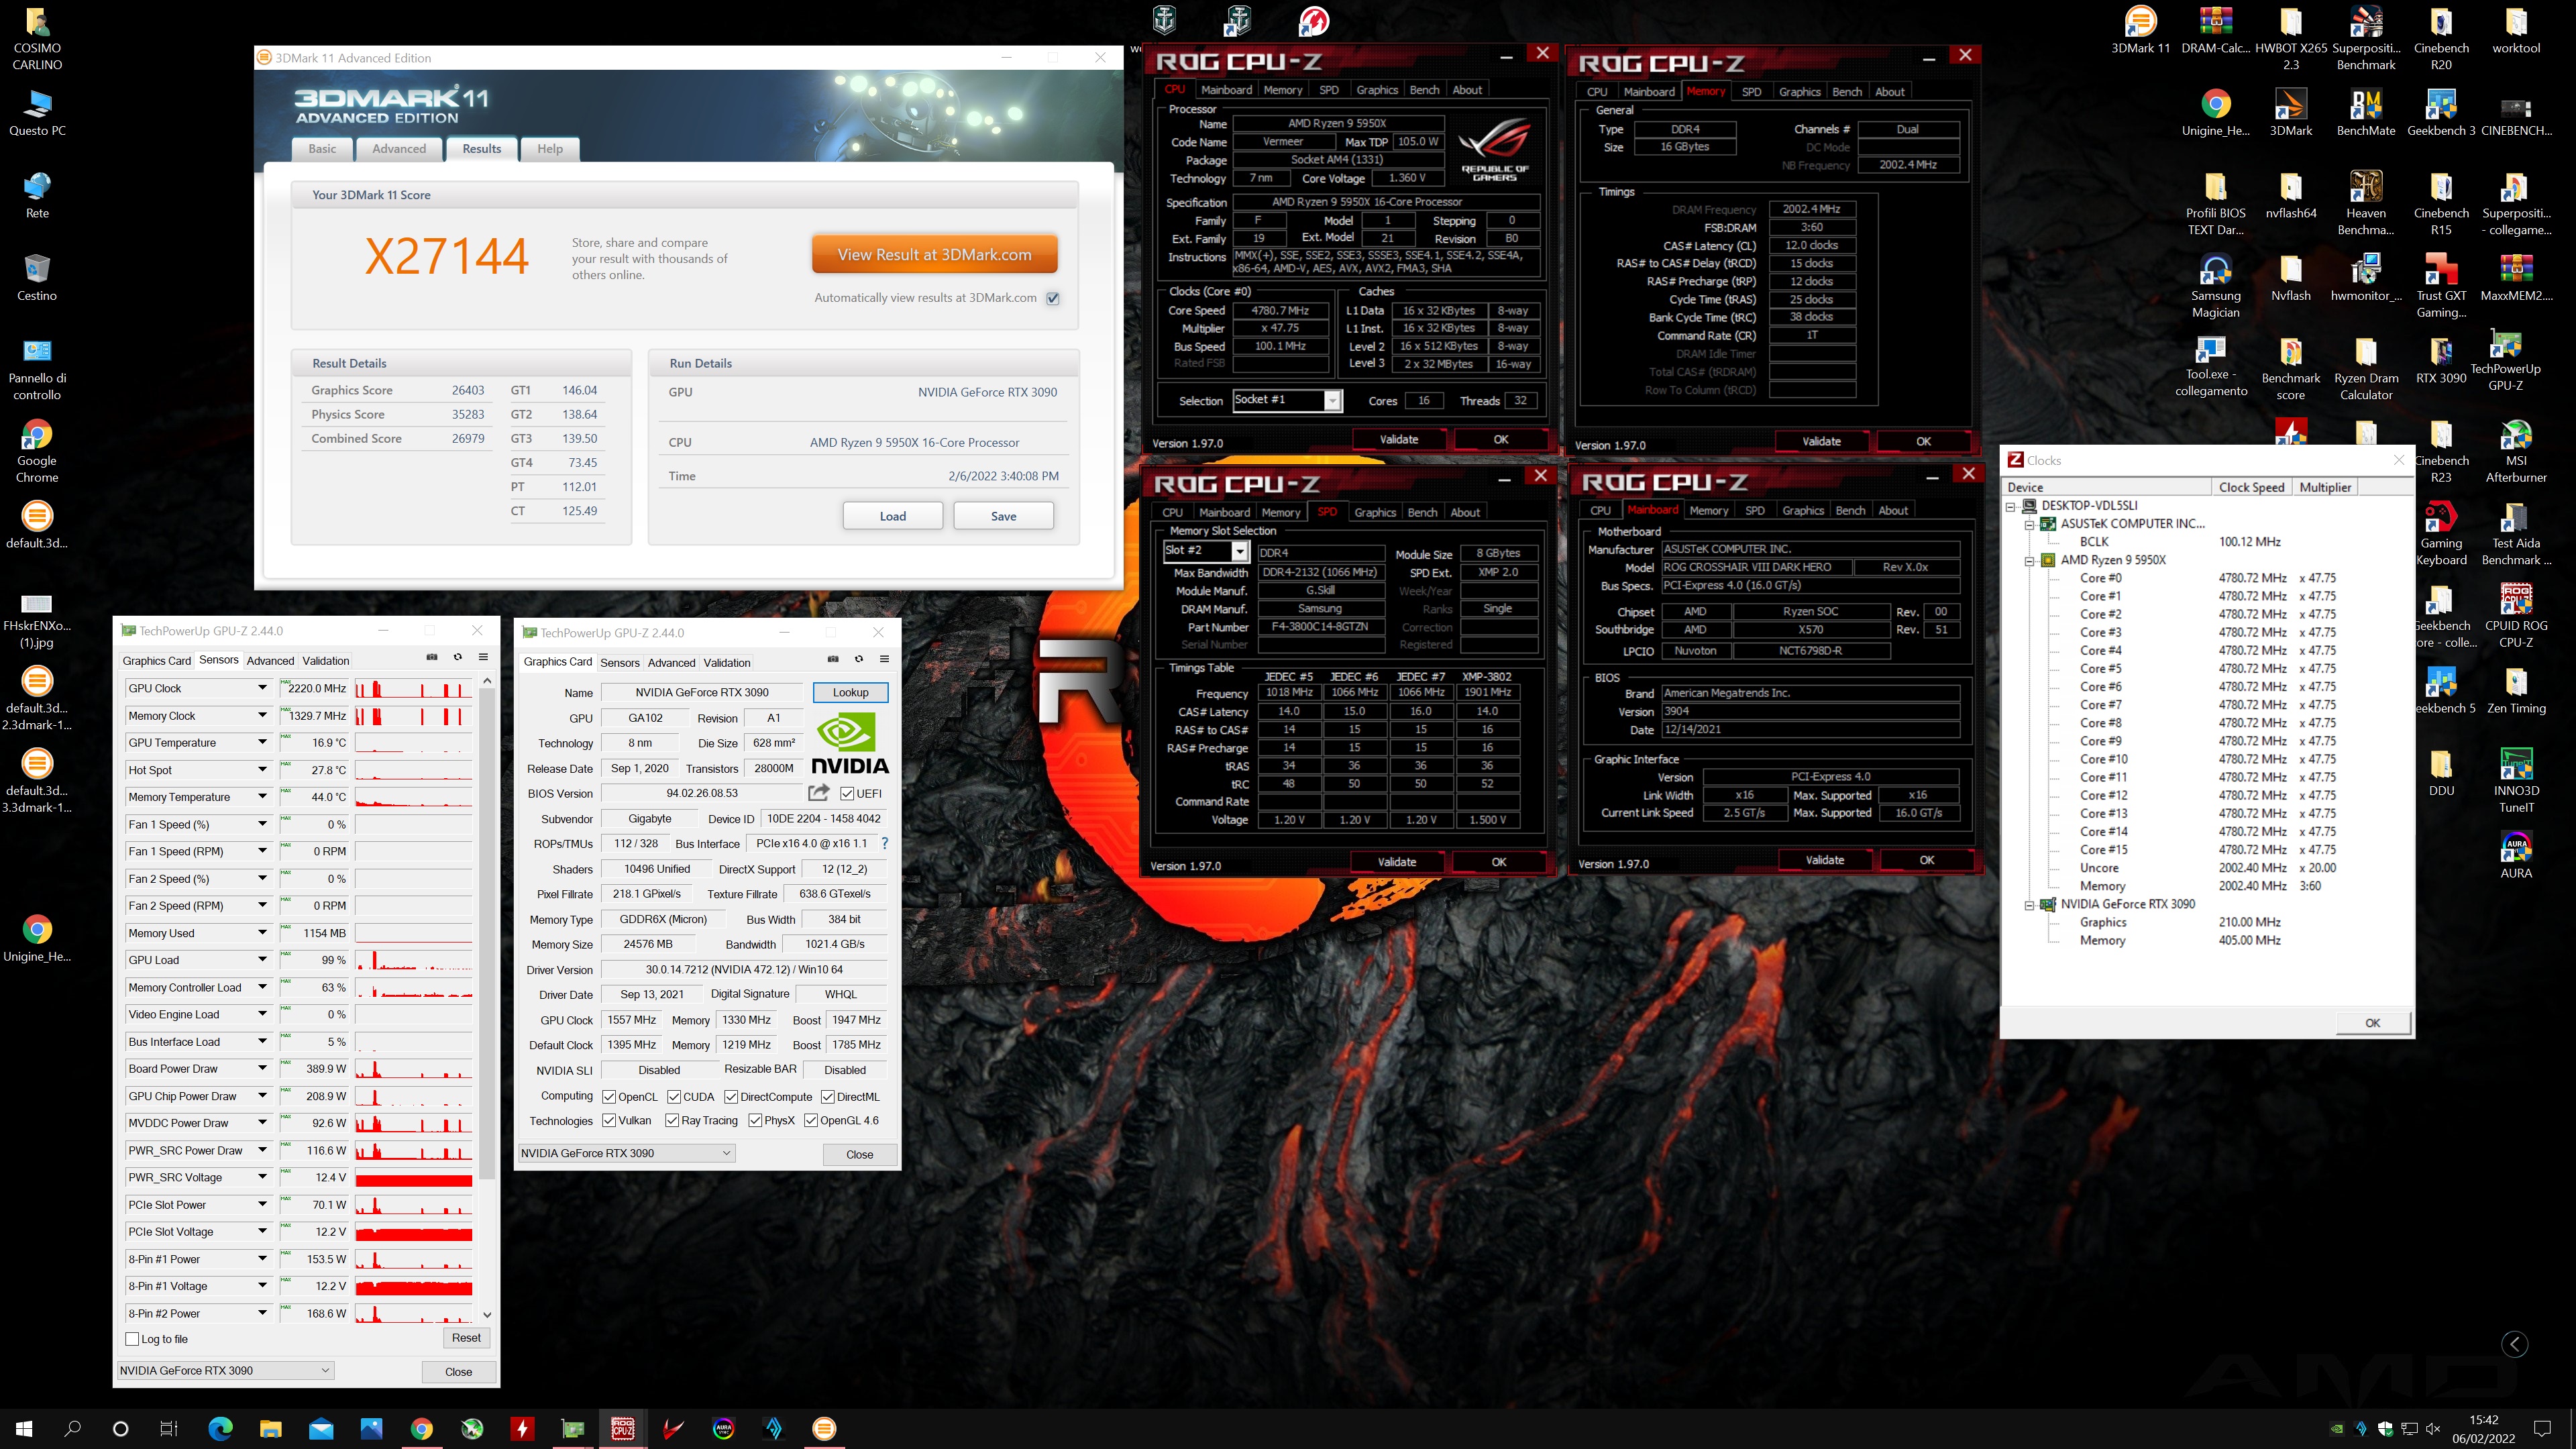Switch to the Basic tab in 3DMark 11
The height and width of the screenshot is (1449, 2576).
pos(322,148)
